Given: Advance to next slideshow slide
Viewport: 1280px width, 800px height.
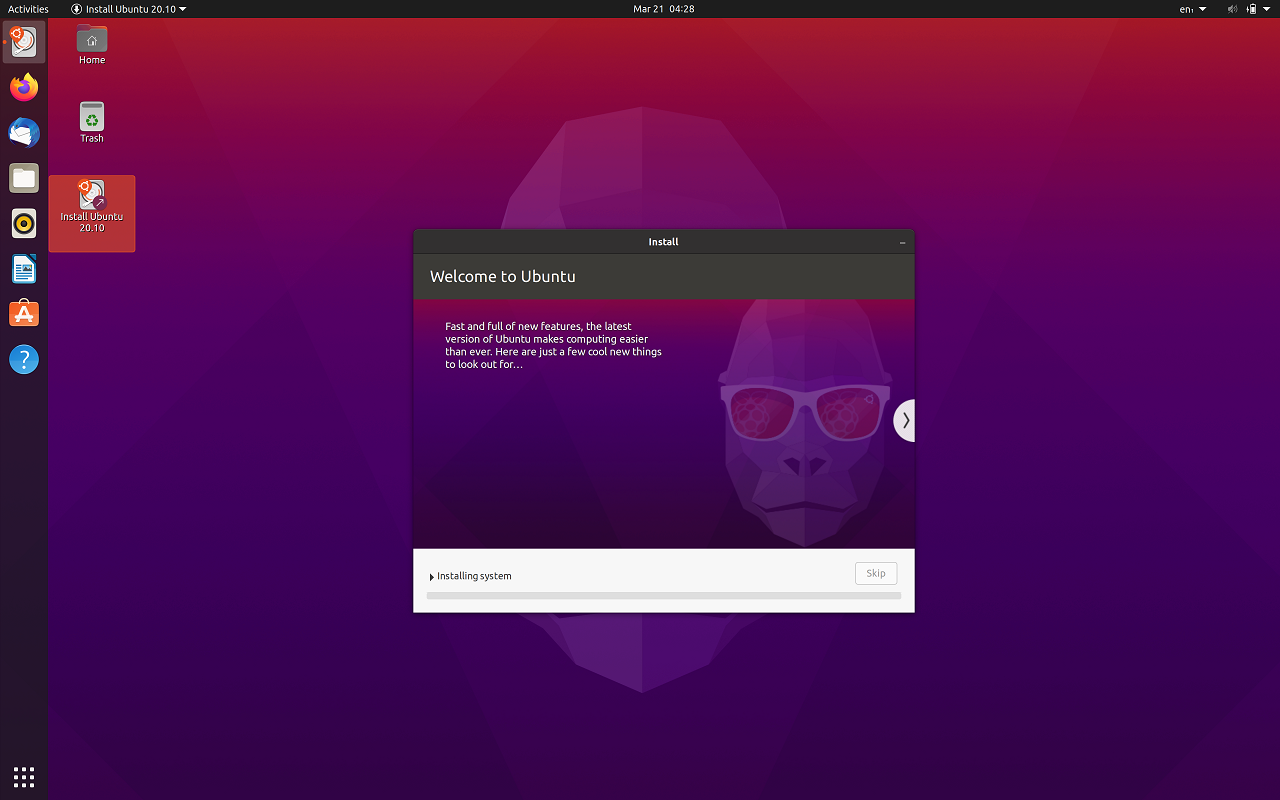Looking at the screenshot, I should pyautogui.click(x=904, y=421).
